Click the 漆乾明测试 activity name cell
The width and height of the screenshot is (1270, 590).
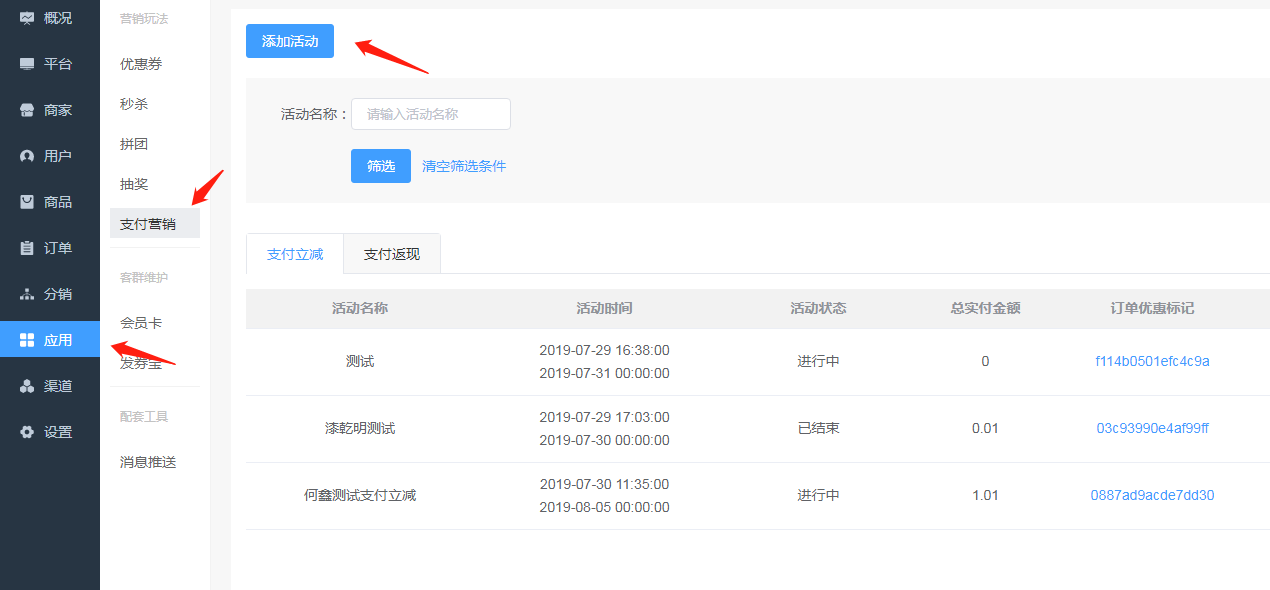point(360,428)
